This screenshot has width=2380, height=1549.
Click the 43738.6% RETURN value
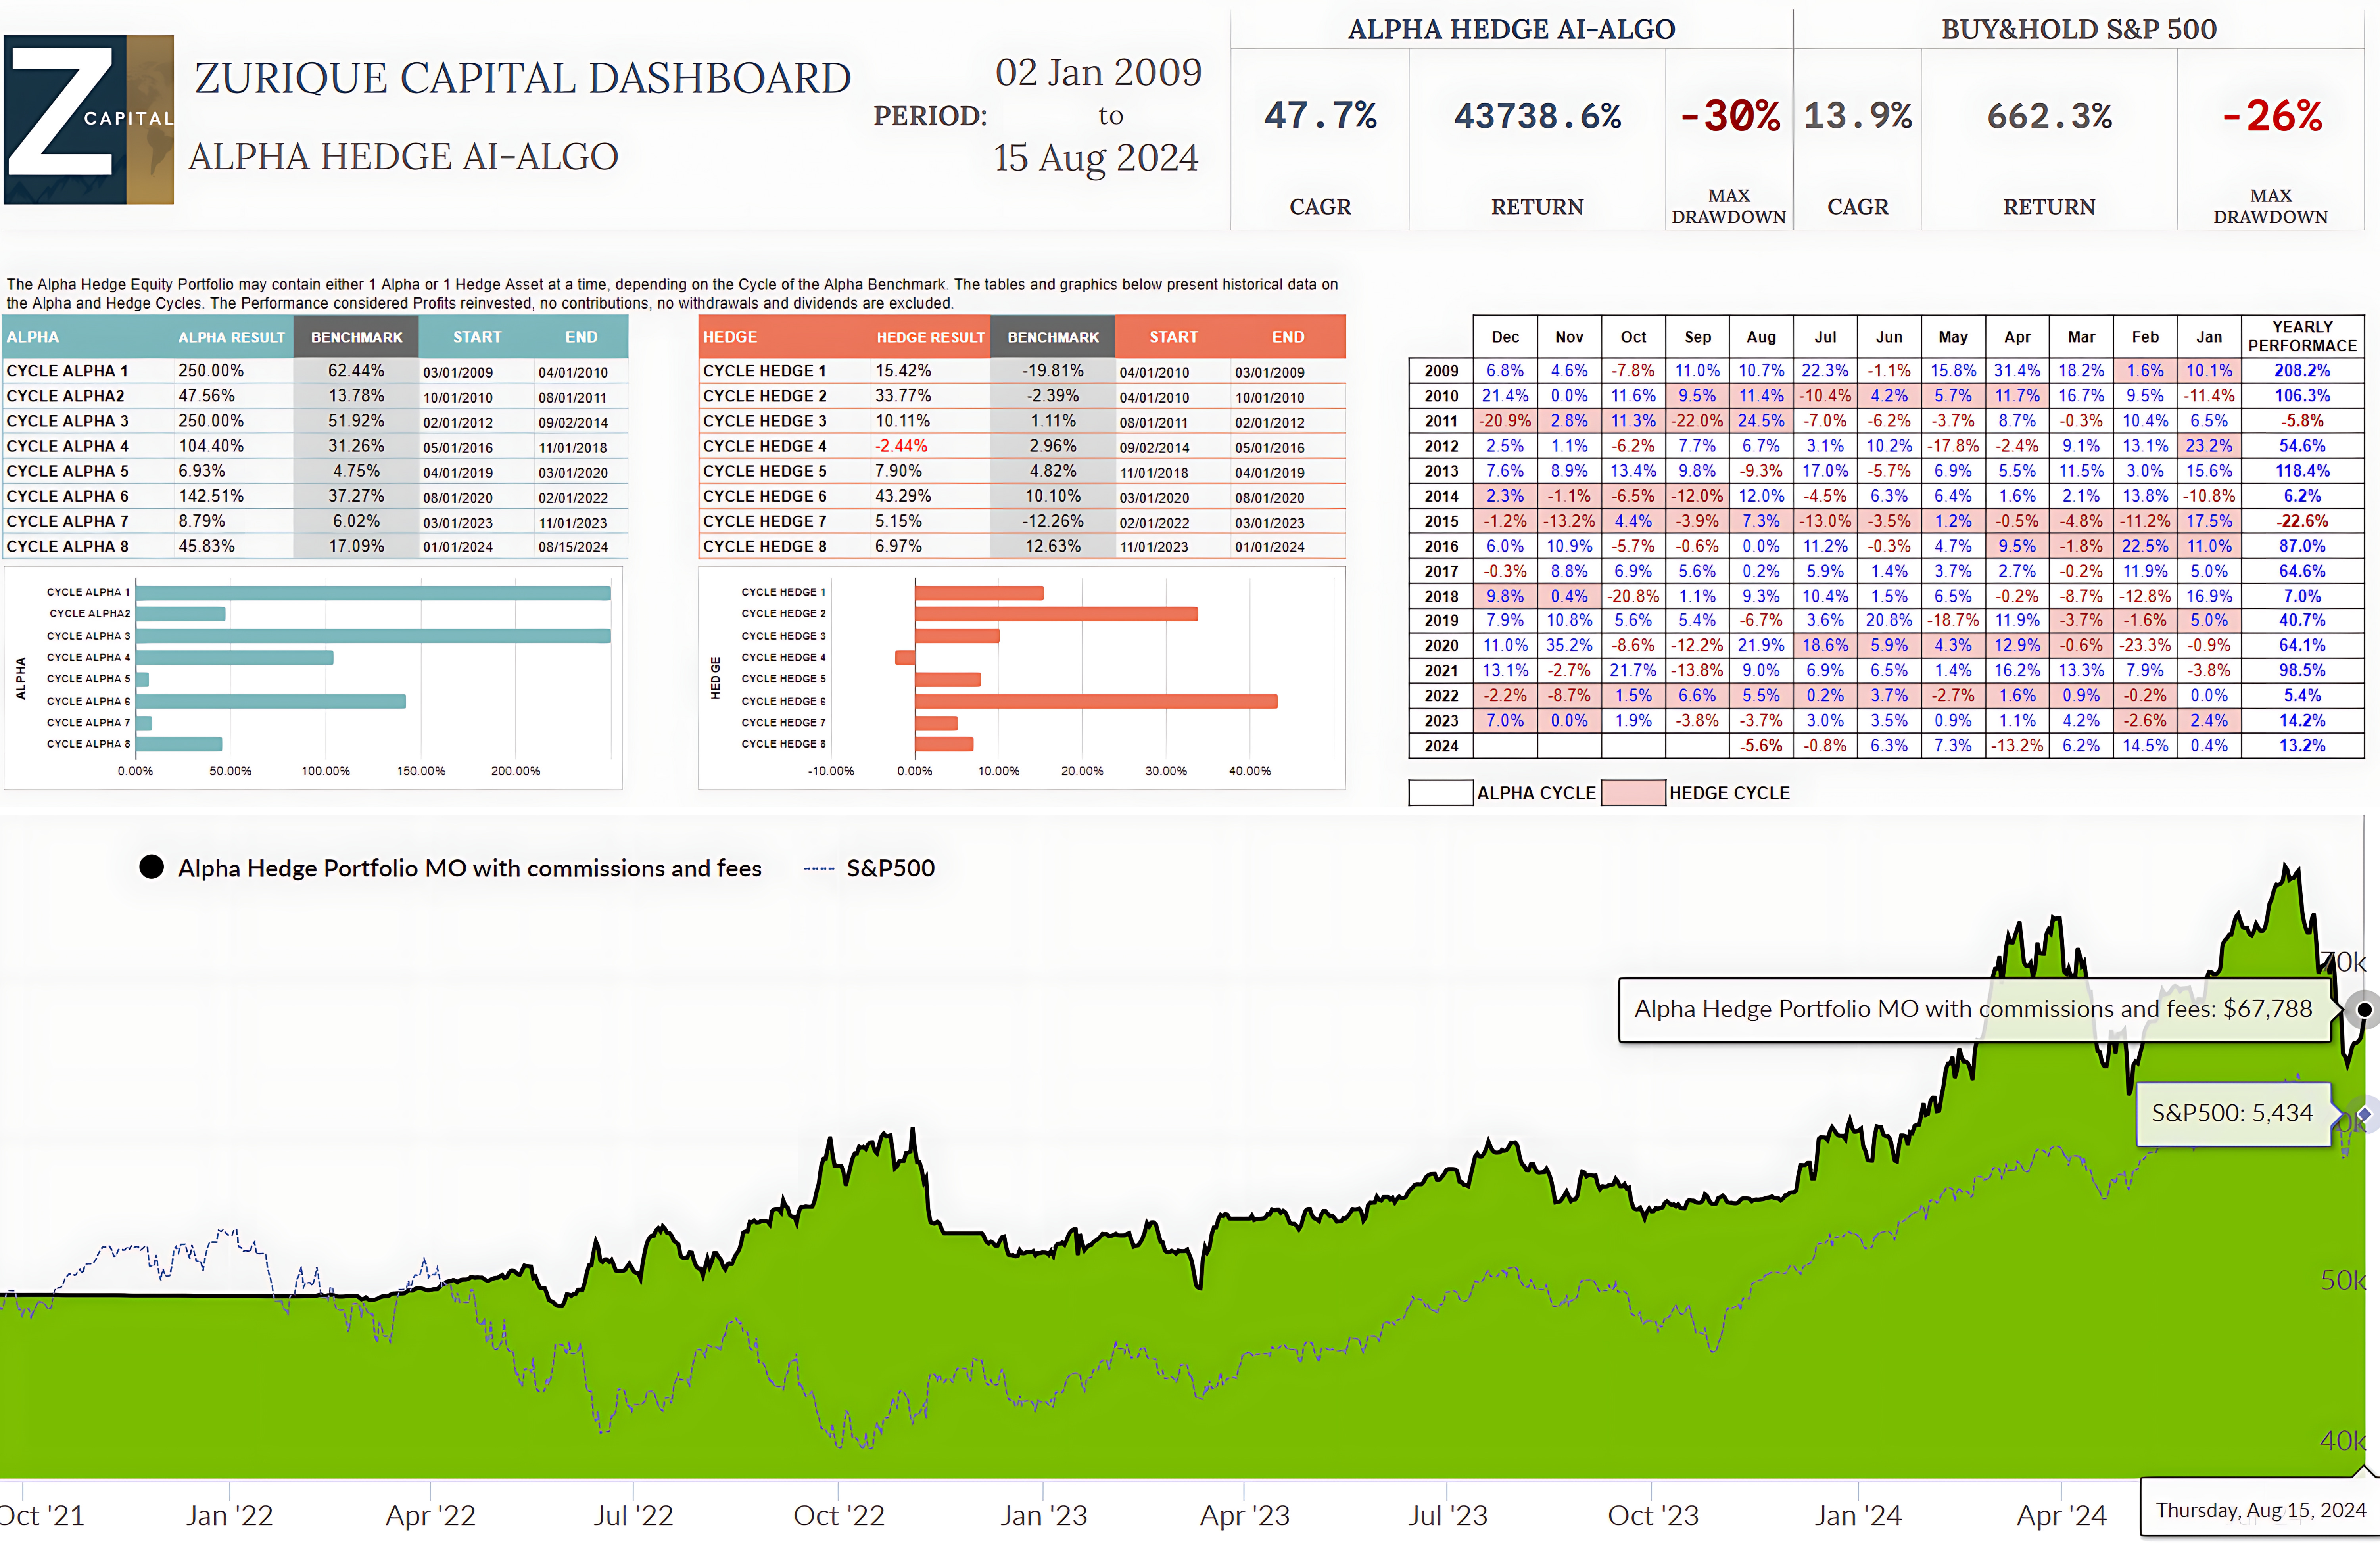point(1537,116)
